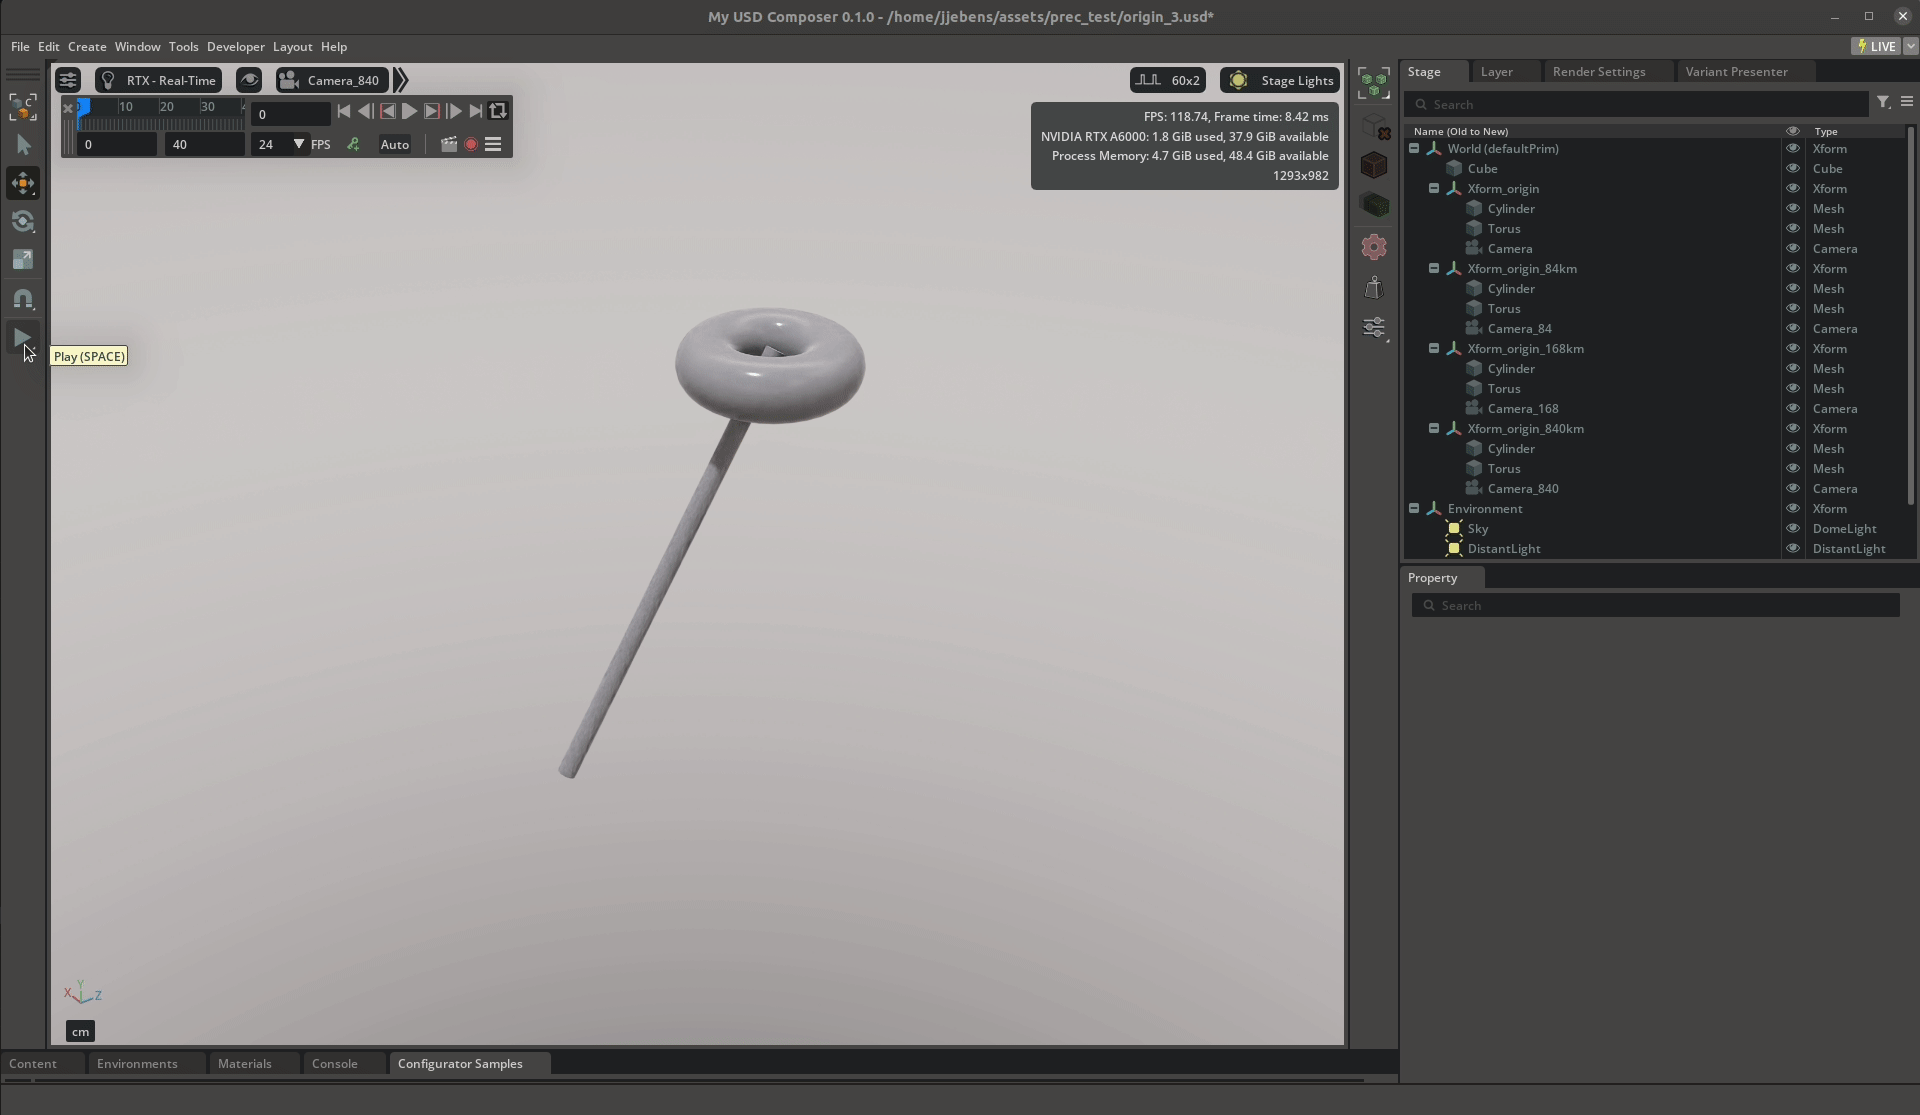Viewport: 1920px width, 1115px height.
Task: Toggle the Snap magnet tool
Action: point(23,299)
